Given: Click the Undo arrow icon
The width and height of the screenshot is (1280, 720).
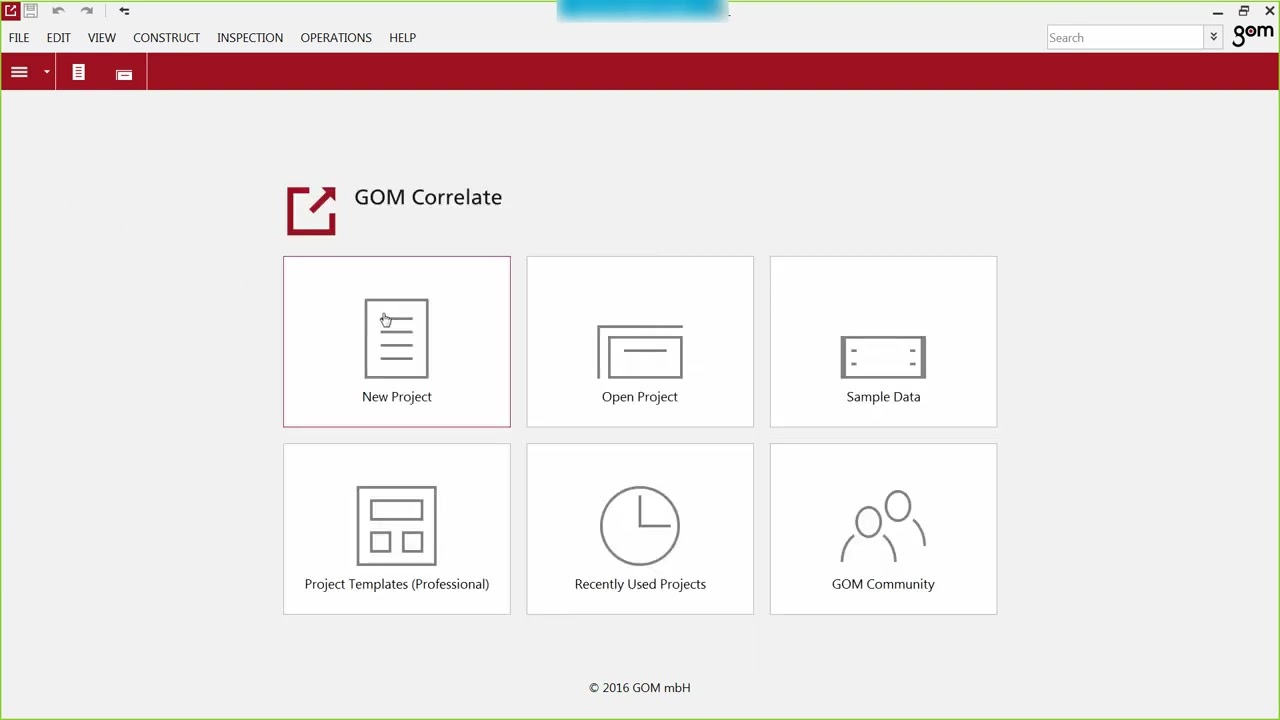Looking at the screenshot, I should pyautogui.click(x=58, y=11).
